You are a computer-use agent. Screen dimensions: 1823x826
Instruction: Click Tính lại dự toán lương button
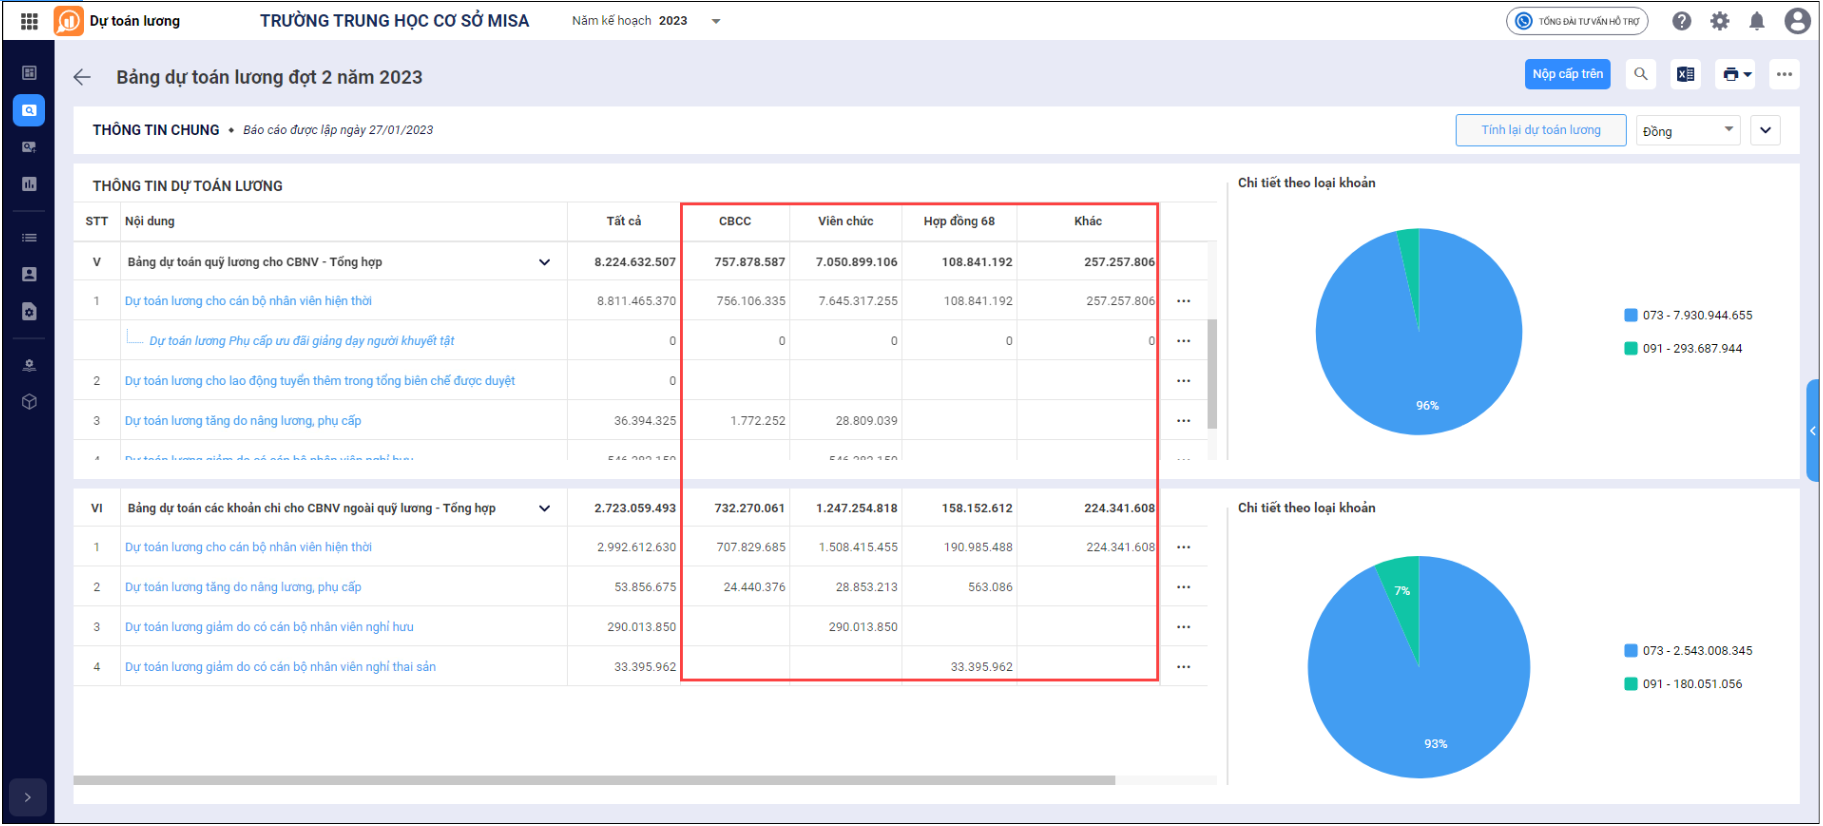click(1540, 130)
